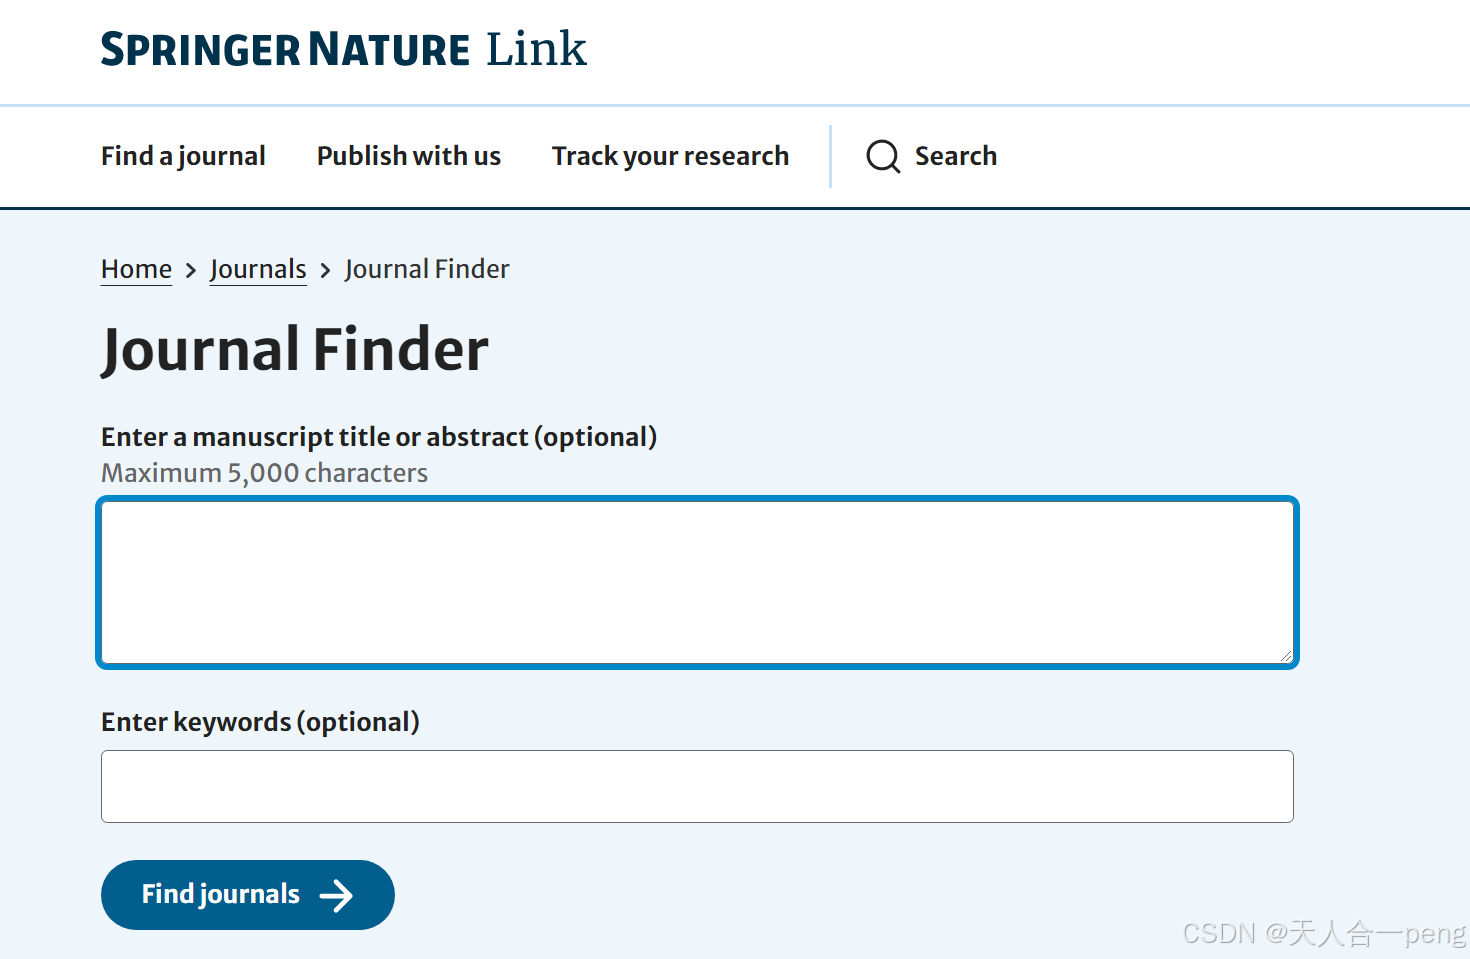Click the textarea resize handle

pos(1284,655)
